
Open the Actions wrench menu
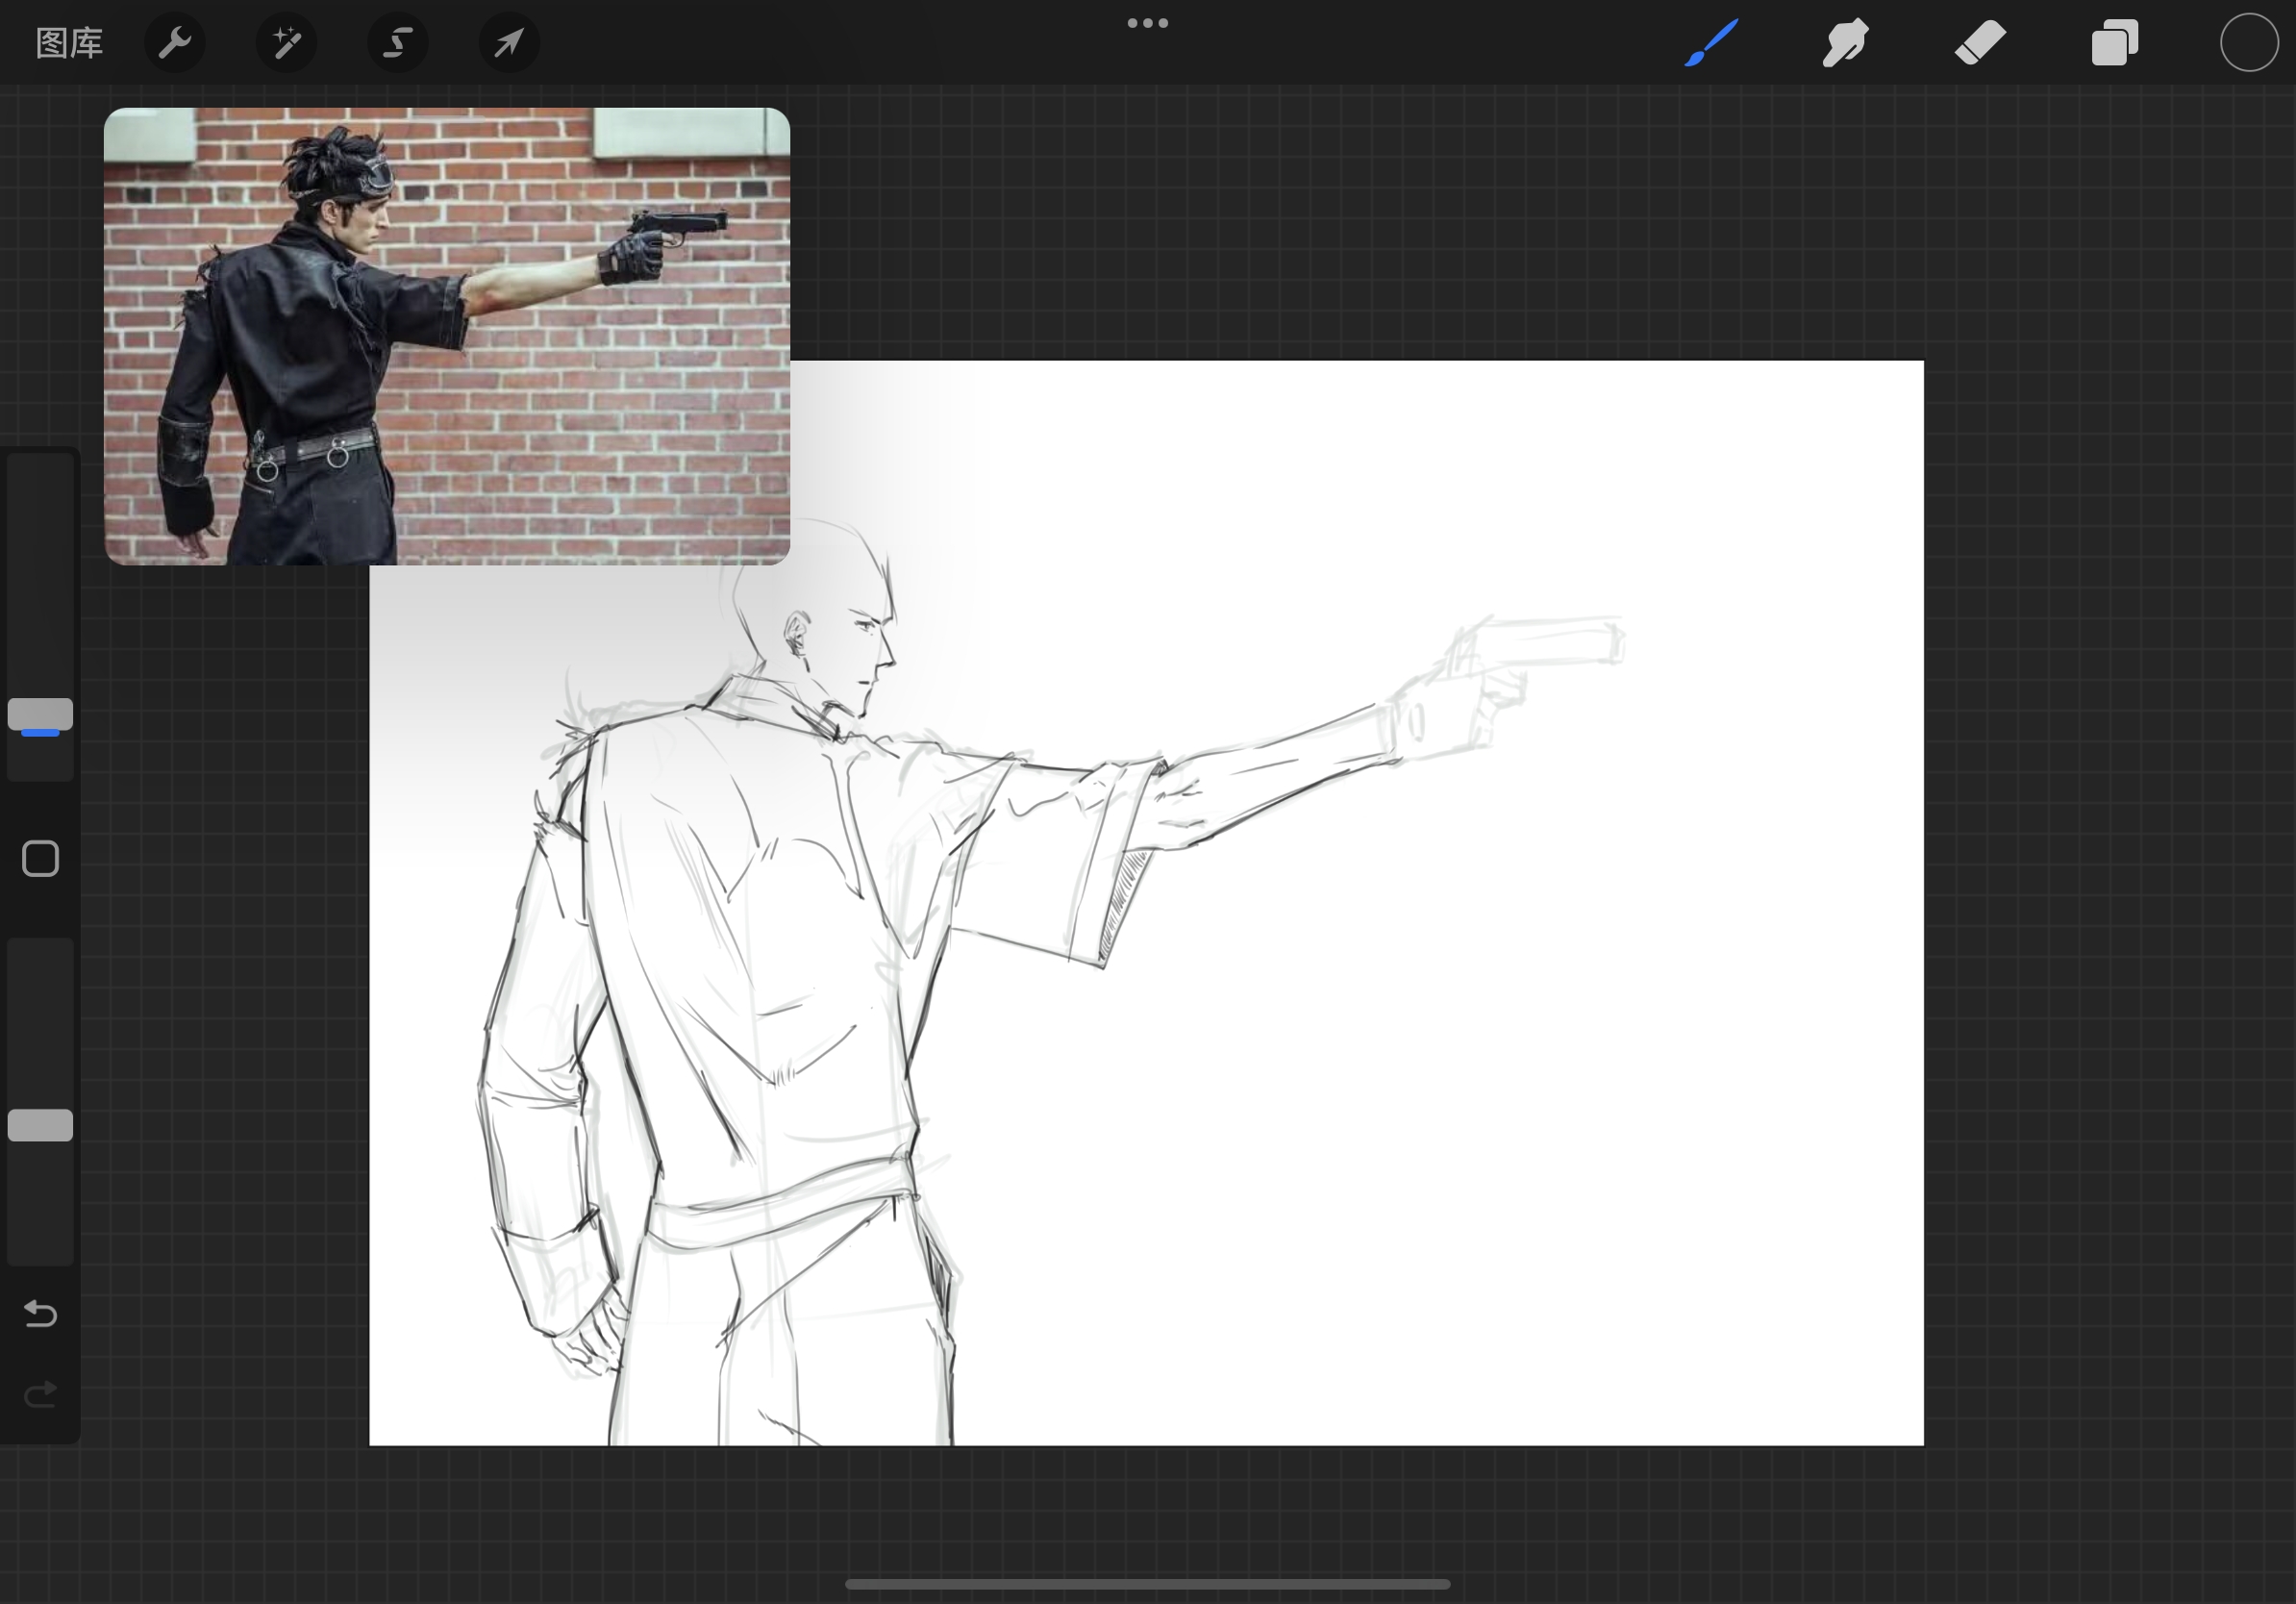click(x=175, y=43)
